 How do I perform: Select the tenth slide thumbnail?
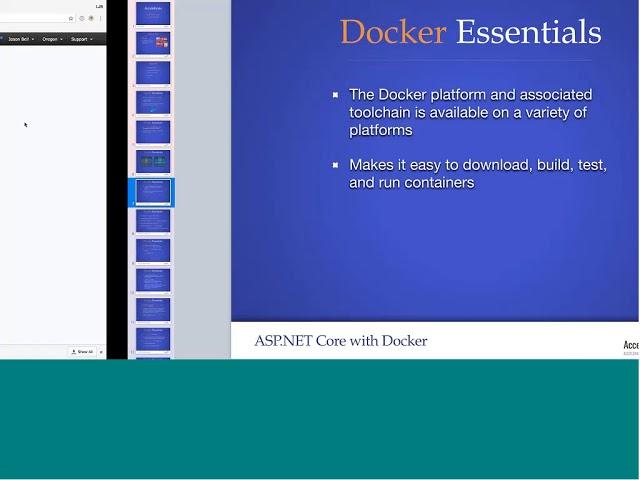(x=153, y=280)
